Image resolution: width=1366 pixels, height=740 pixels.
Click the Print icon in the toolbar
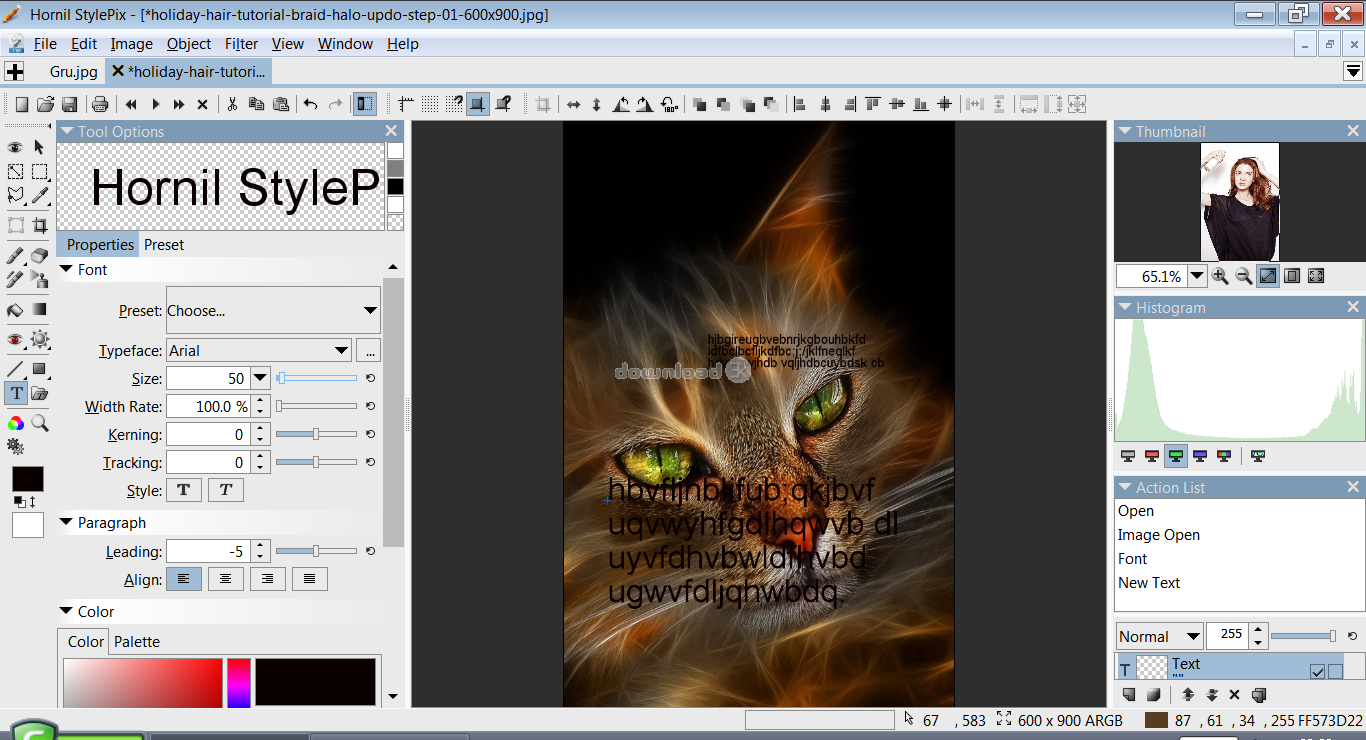pos(100,104)
